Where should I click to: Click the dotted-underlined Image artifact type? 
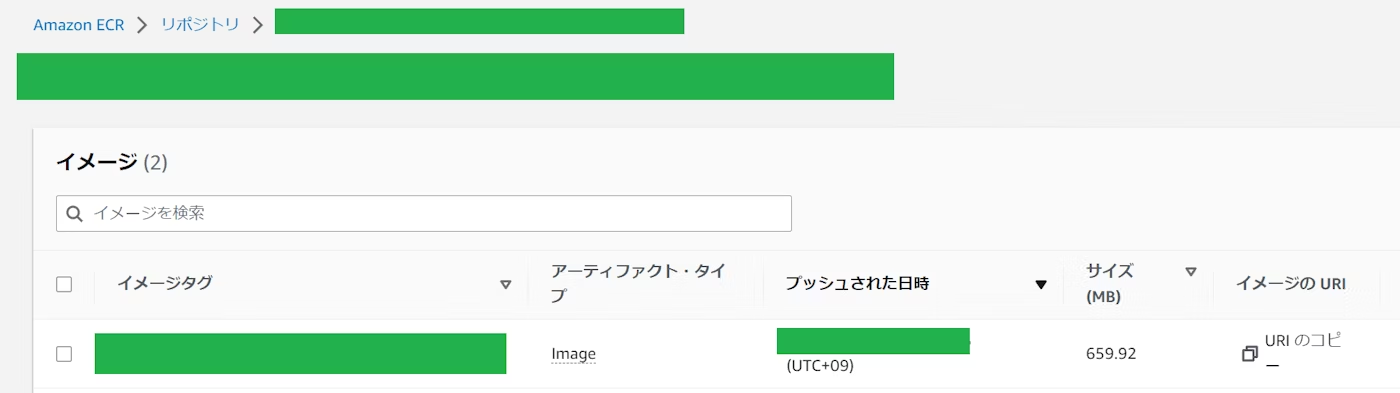coord(573,354)
